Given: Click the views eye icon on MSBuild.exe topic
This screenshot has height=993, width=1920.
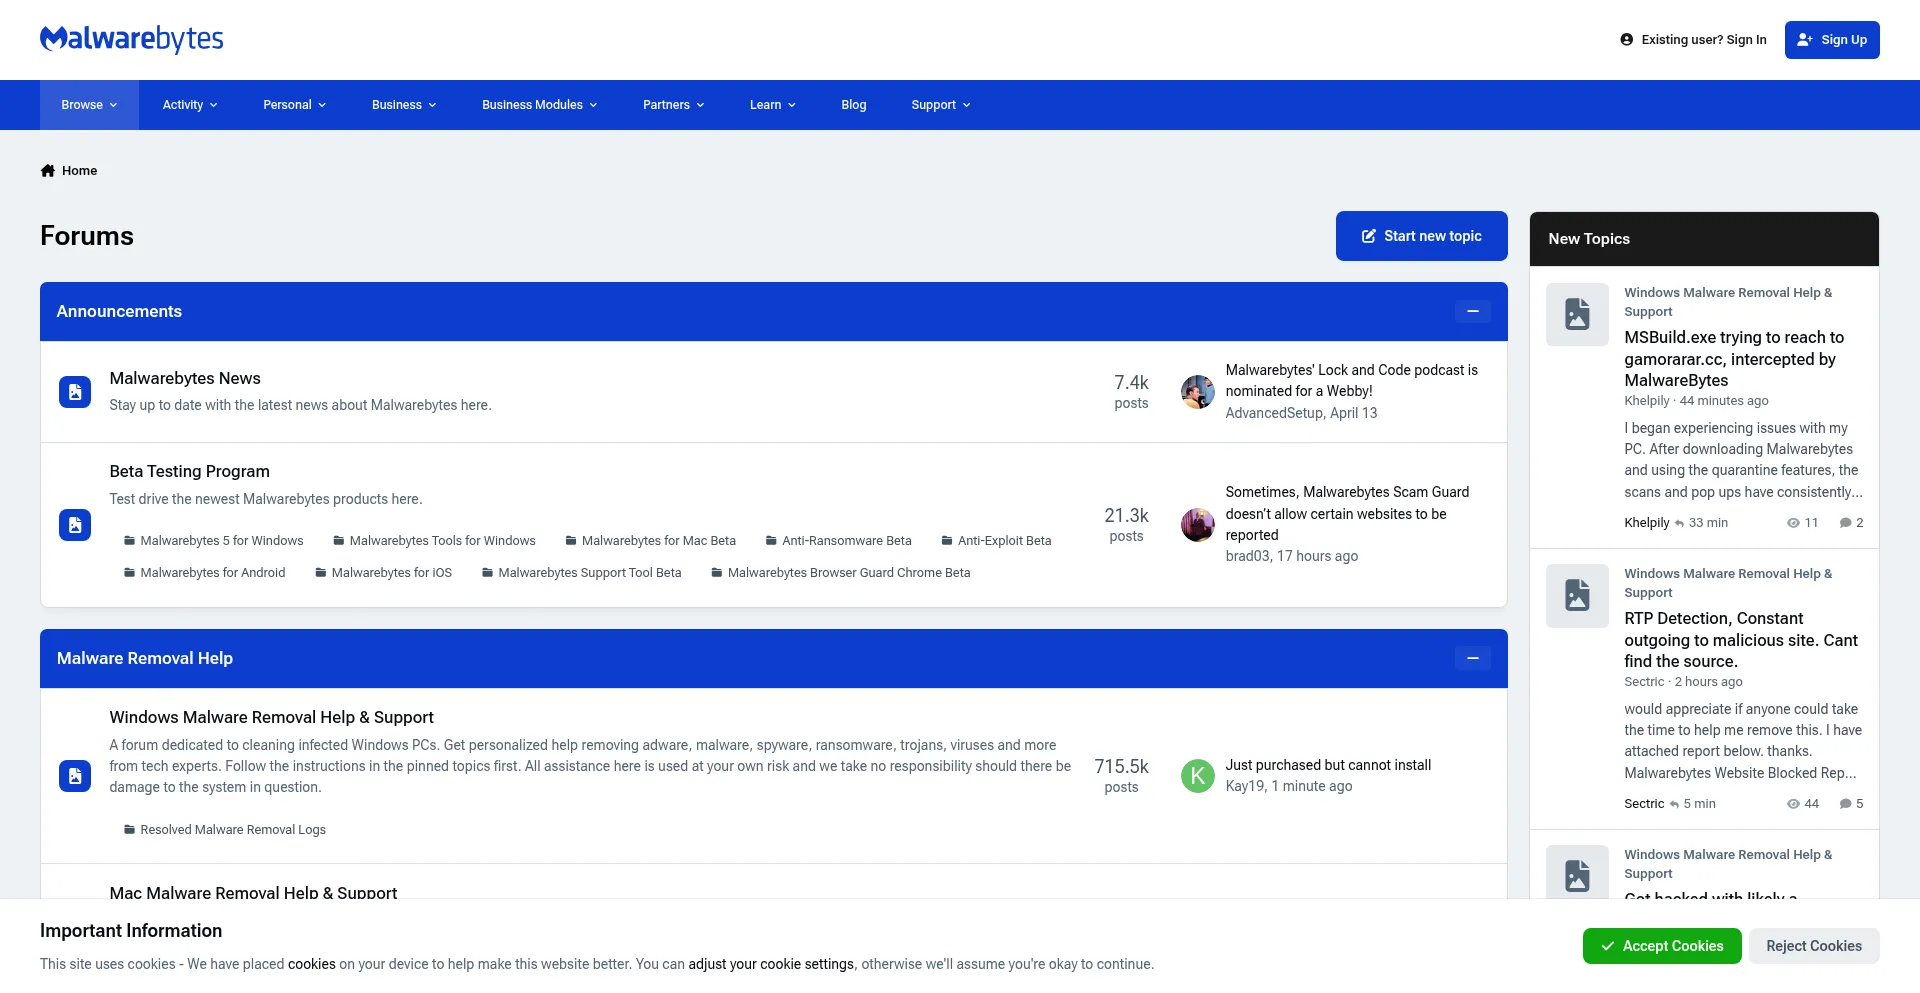Looking at the screenshot, I should pyautogui.click(x=1793, y=523).
